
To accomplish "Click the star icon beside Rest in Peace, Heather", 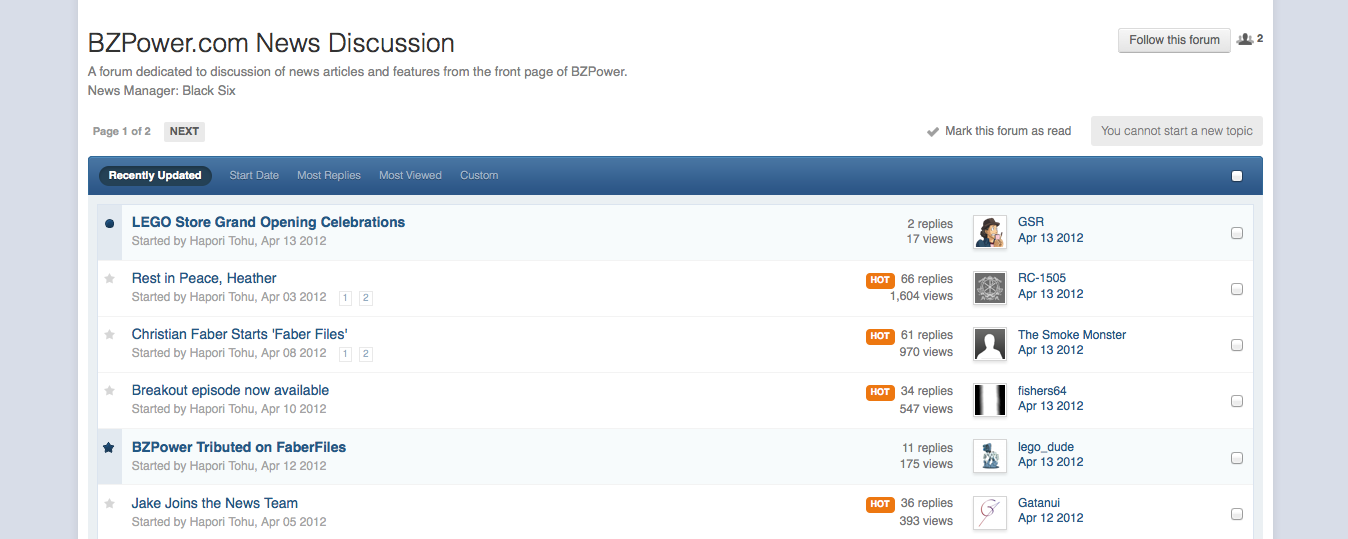I will (110, 279).
